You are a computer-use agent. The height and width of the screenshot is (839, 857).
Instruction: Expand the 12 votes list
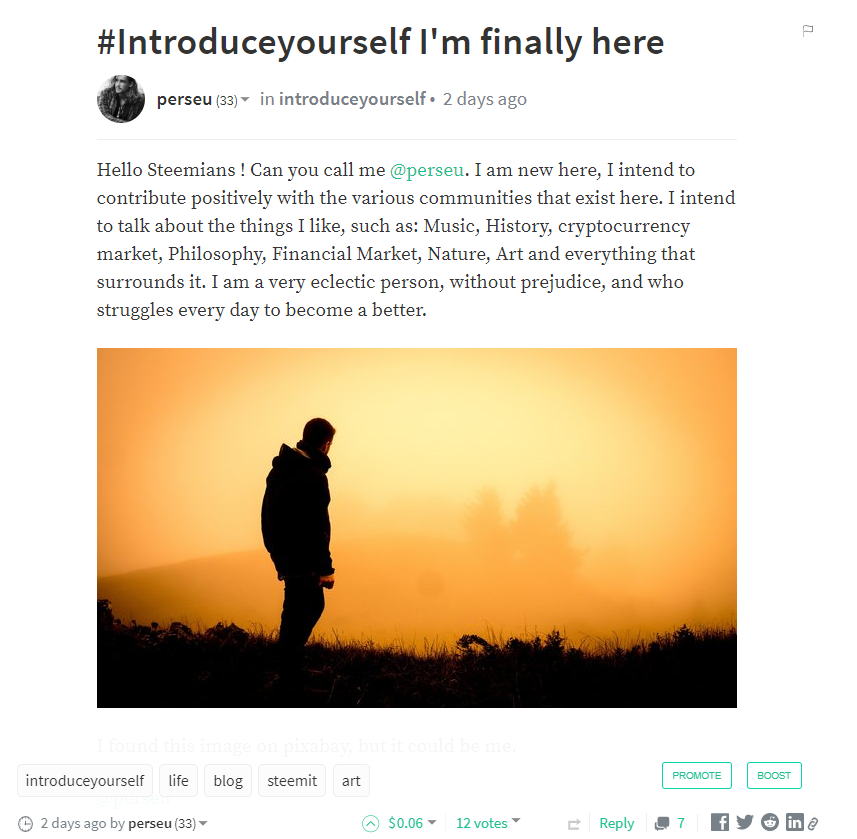pyautogui.click(x=488, y=823)
